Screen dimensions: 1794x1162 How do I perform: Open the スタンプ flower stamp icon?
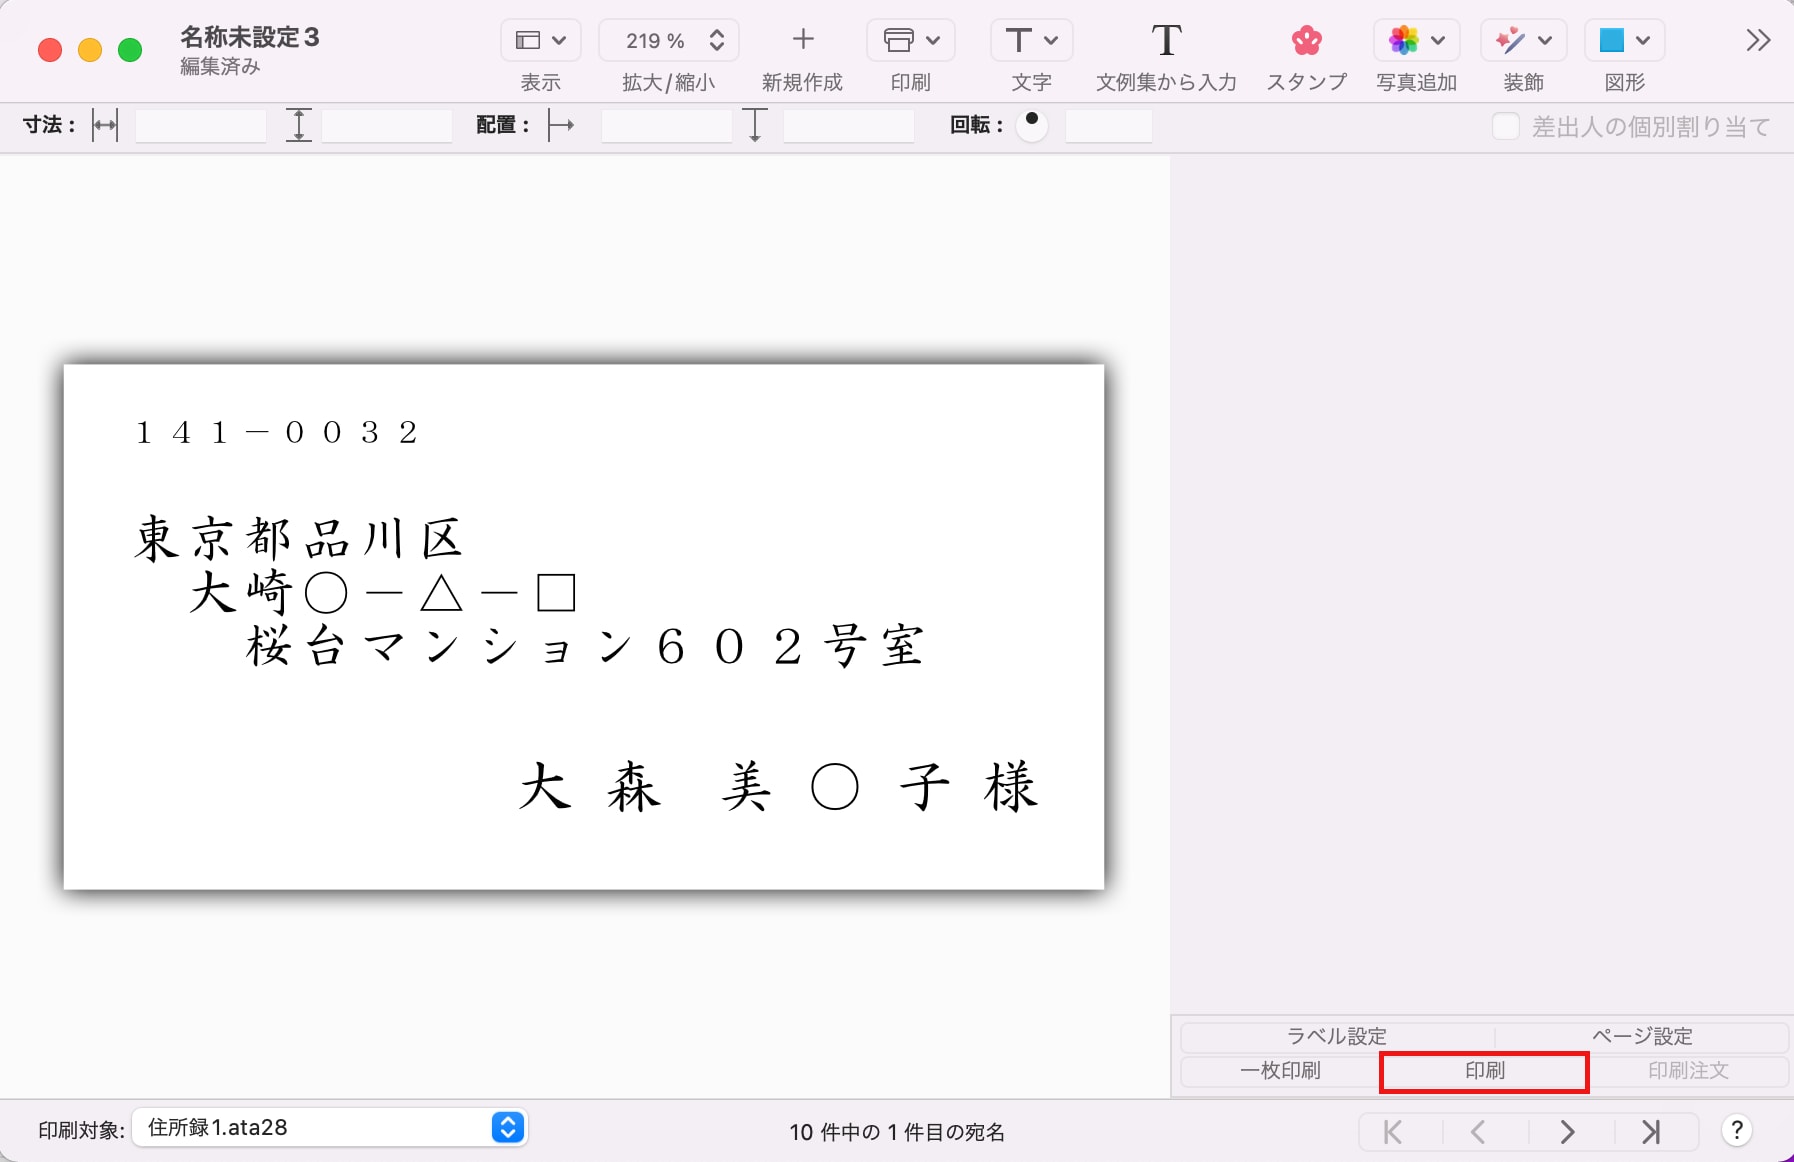tap(1306, 41)
